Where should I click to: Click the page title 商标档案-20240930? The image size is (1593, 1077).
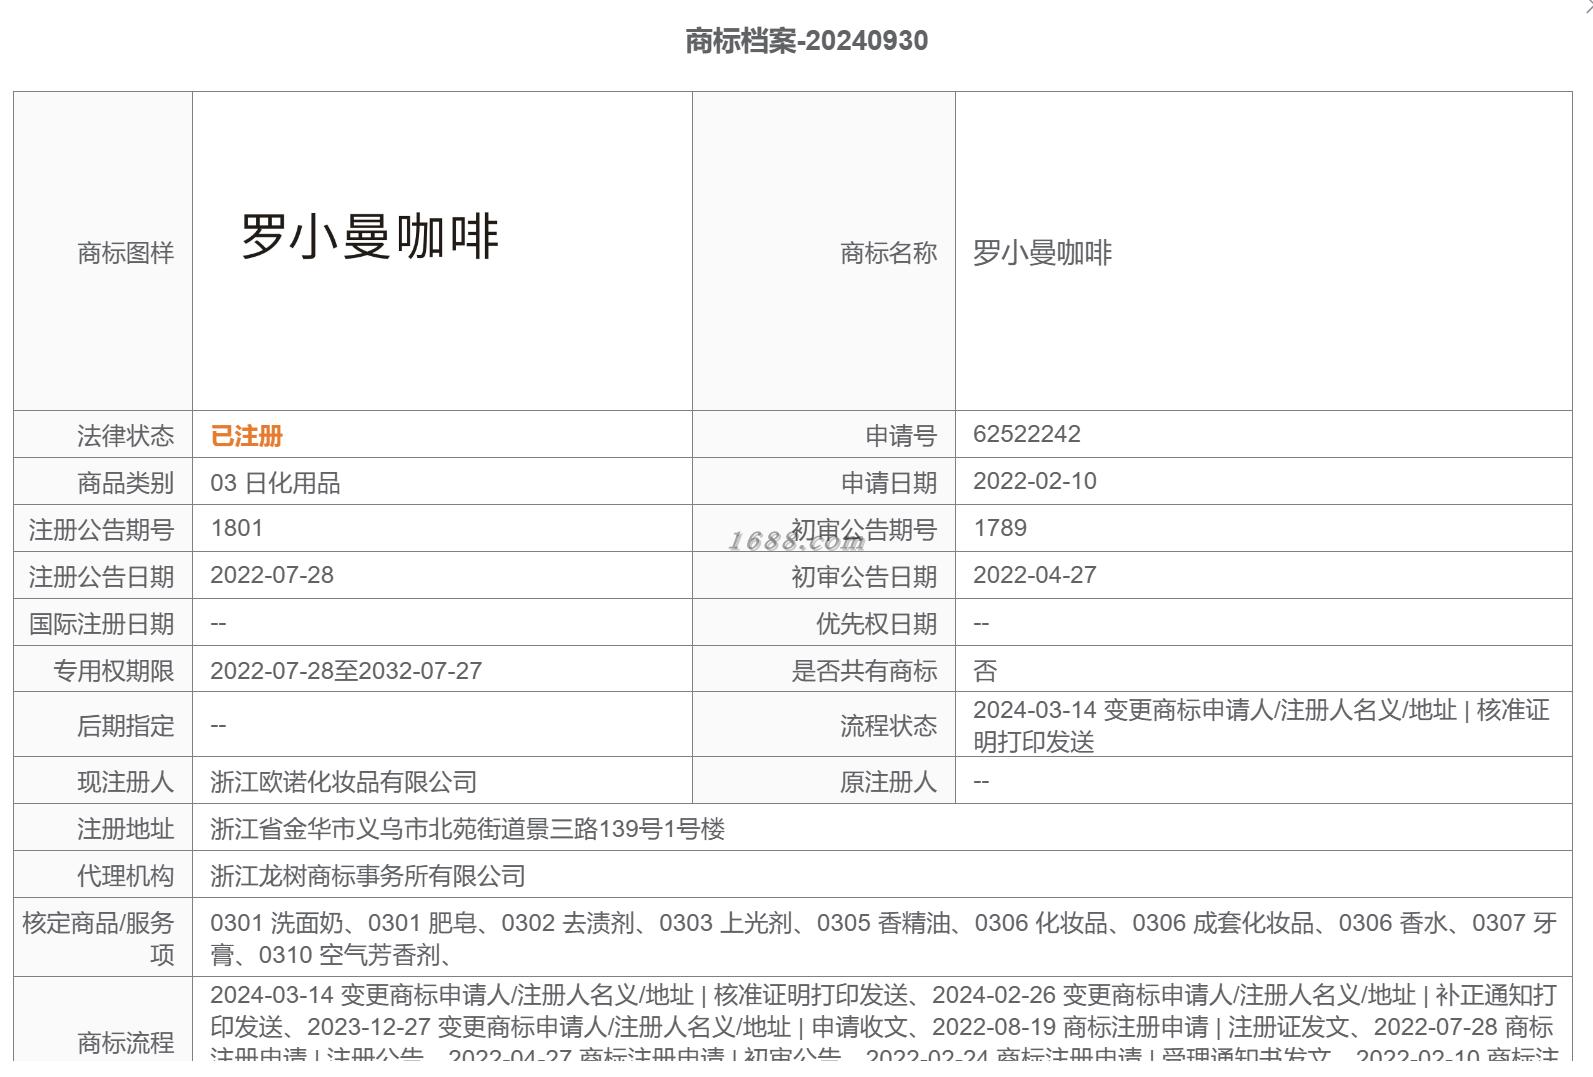tap(806, 41)
